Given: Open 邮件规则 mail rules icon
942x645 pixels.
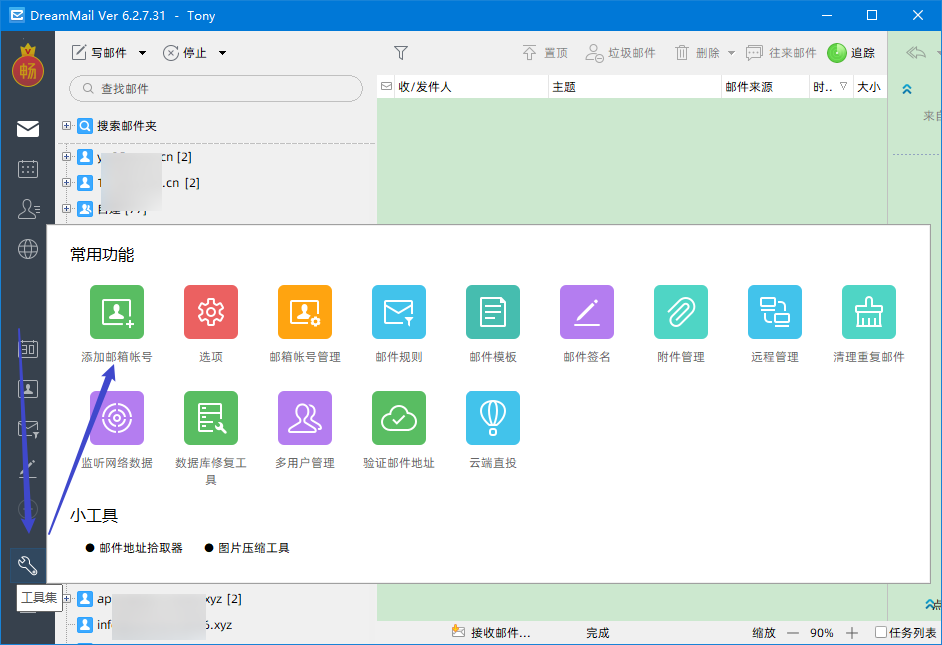Looking at the screenshot, I should pos(399,312).
